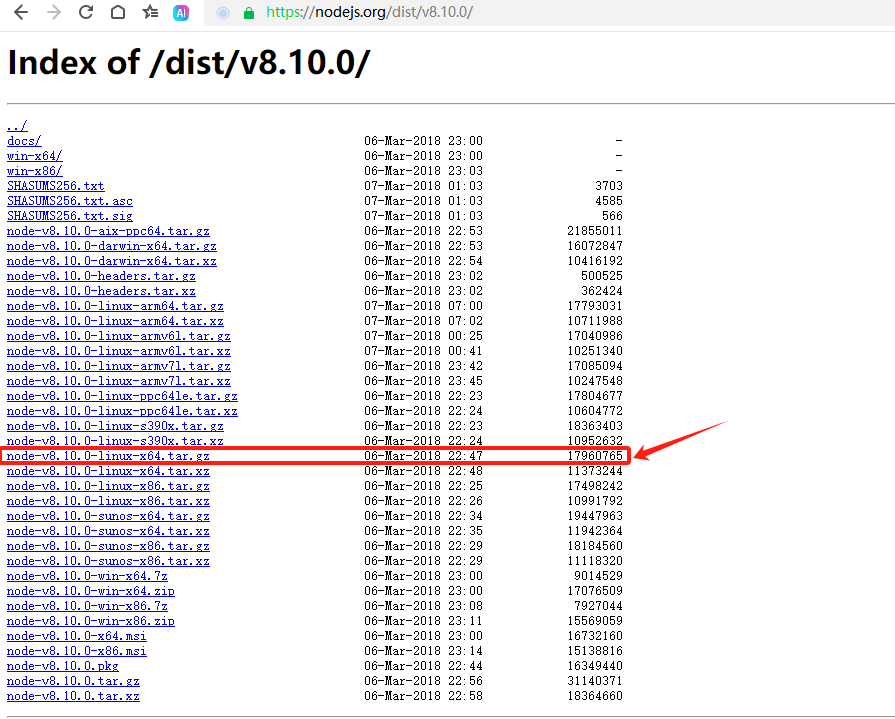The image size is (895, 719).
Task: Click file size value 31140371
Action: coord(595,681)
